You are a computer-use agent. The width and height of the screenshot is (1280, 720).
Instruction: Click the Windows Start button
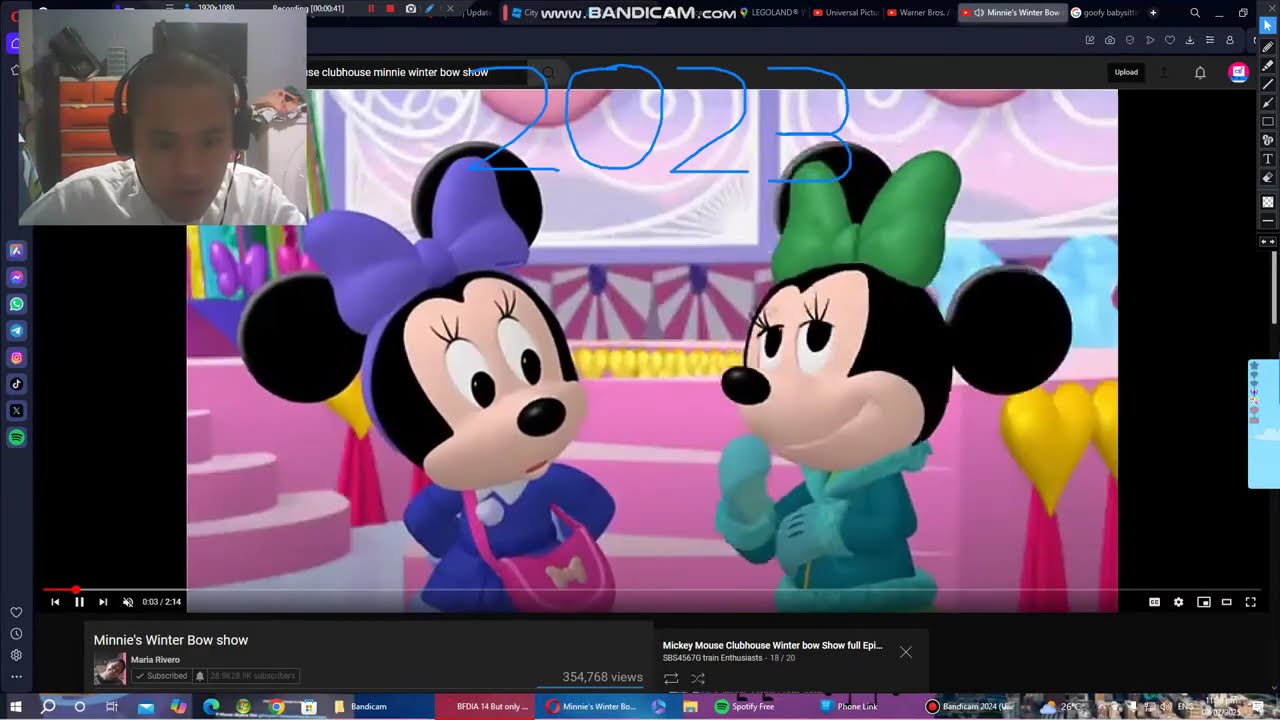[x=16, y=706]
